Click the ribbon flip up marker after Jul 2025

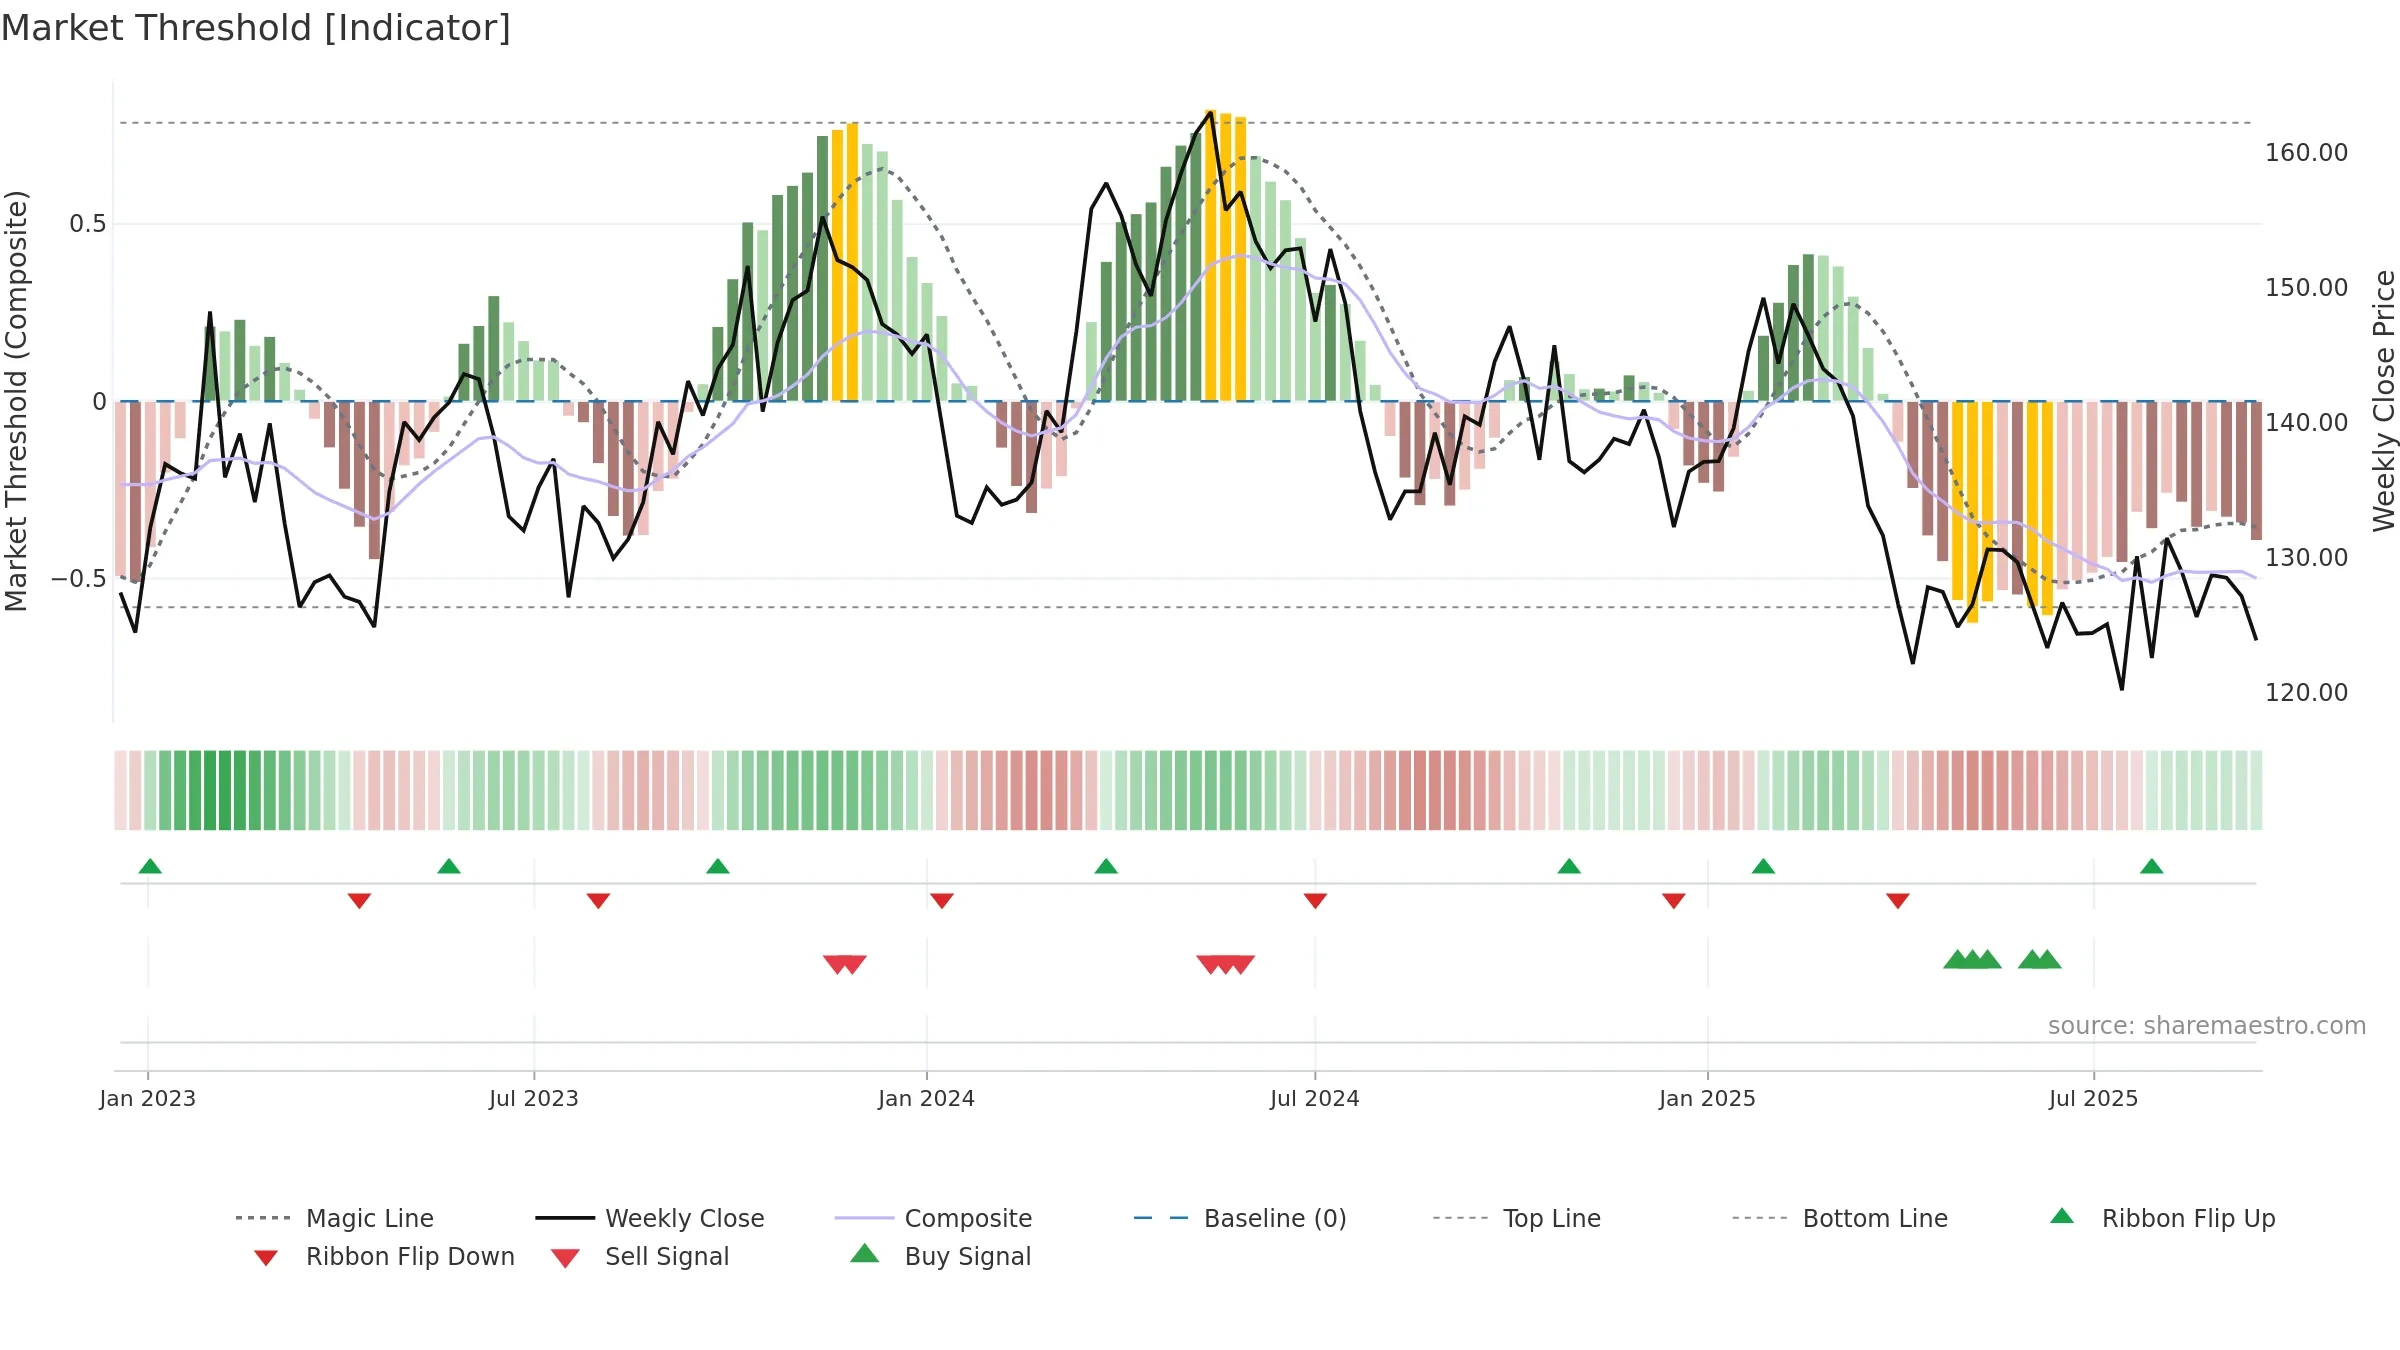2152,866
